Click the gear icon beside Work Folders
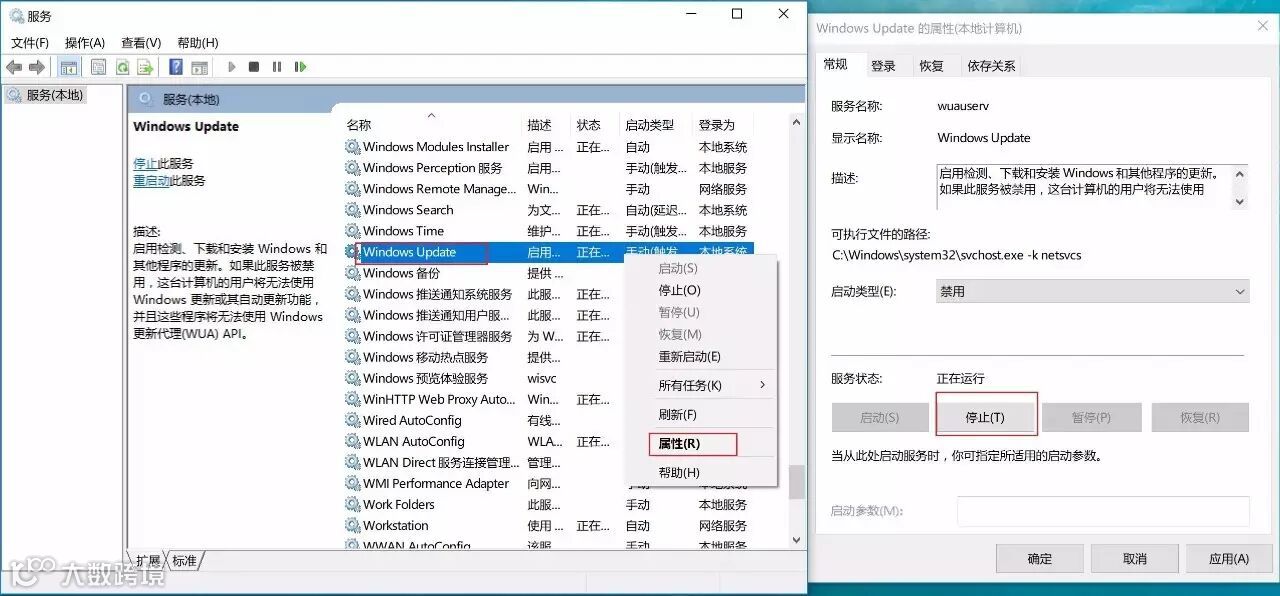 point(353,504)
